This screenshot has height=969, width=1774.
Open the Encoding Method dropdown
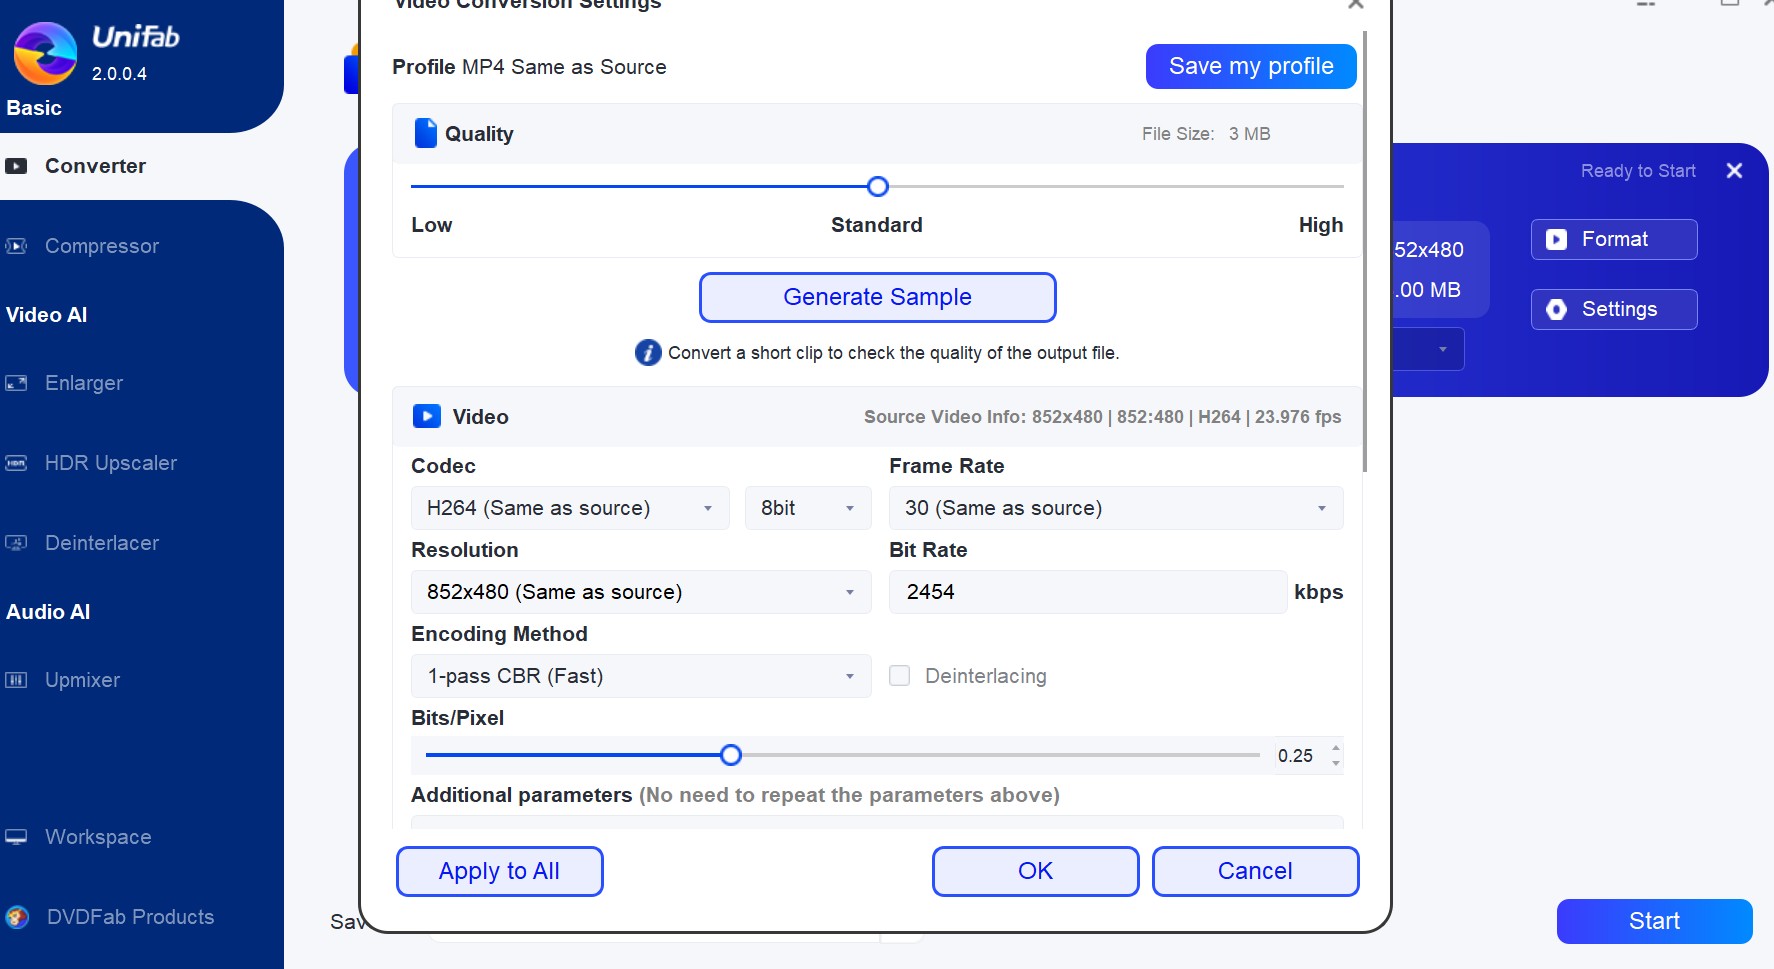640,676
